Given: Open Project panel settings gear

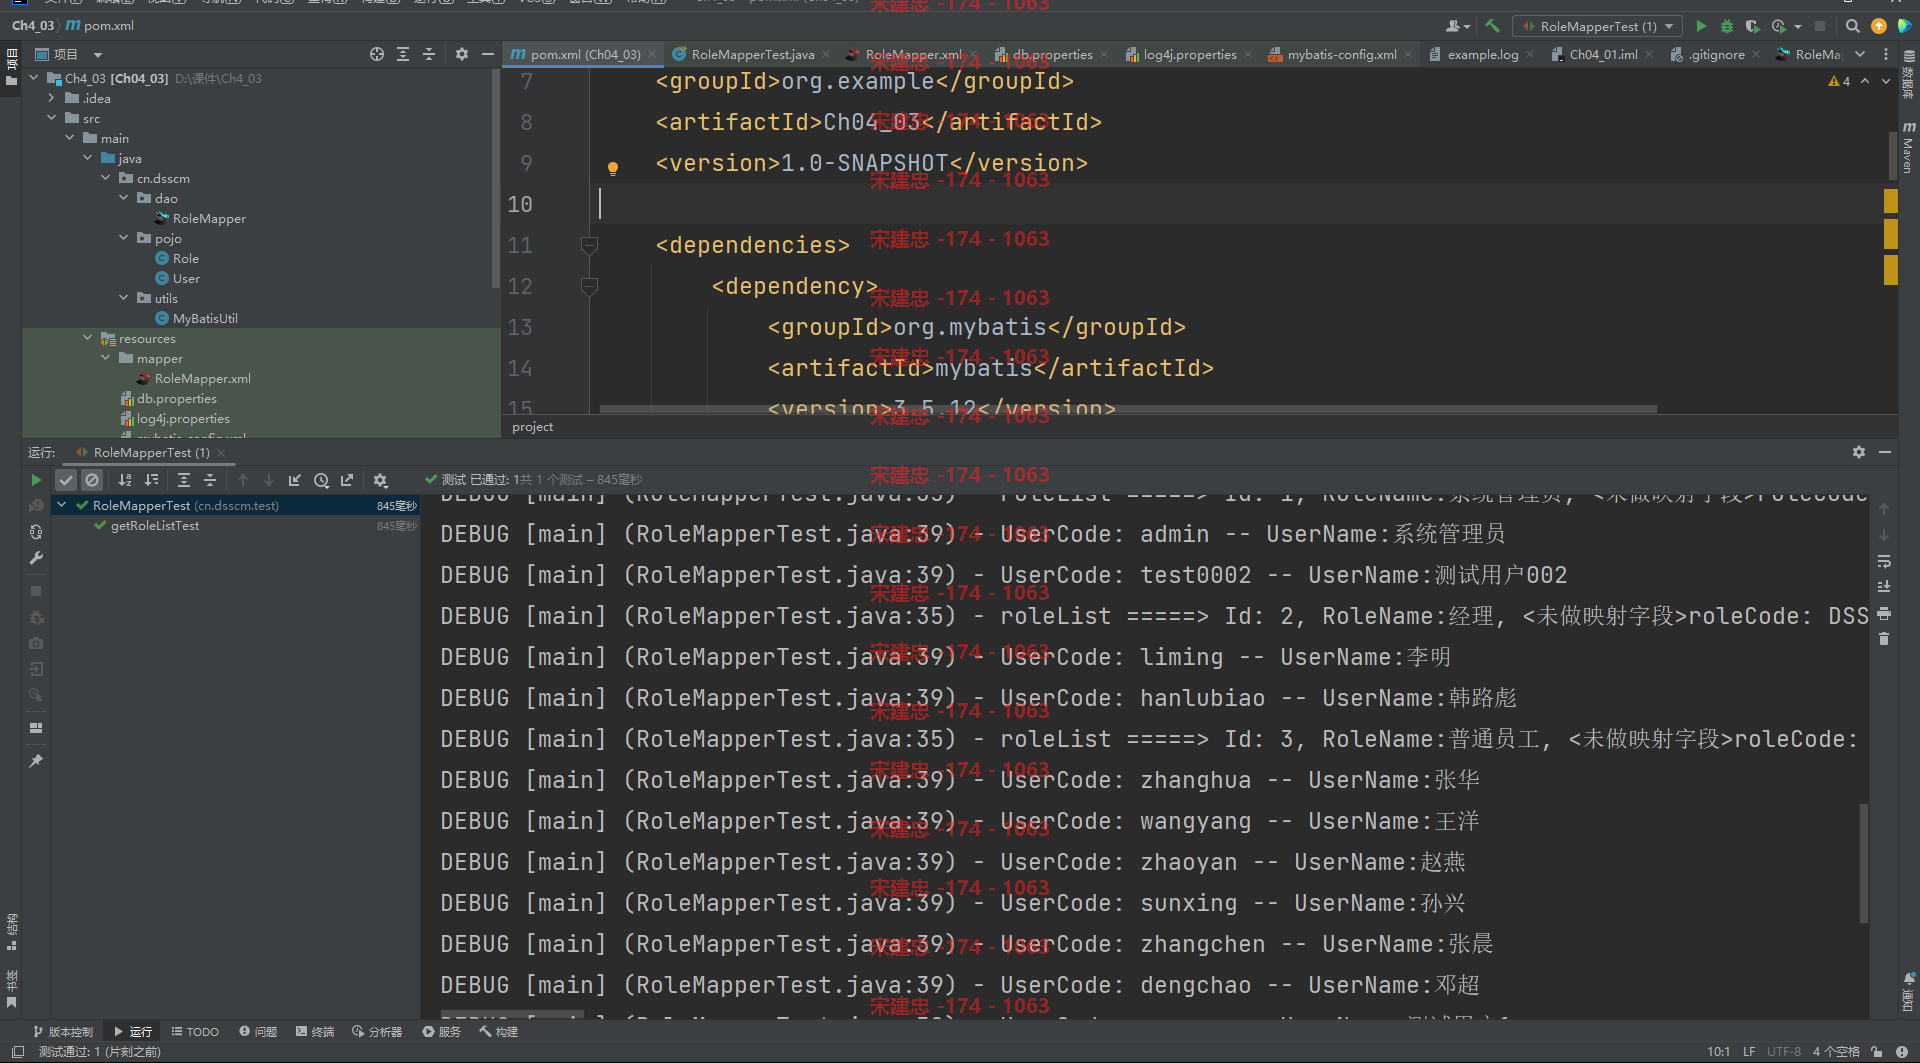Looking at the screenshot, I should pos(462,54).
